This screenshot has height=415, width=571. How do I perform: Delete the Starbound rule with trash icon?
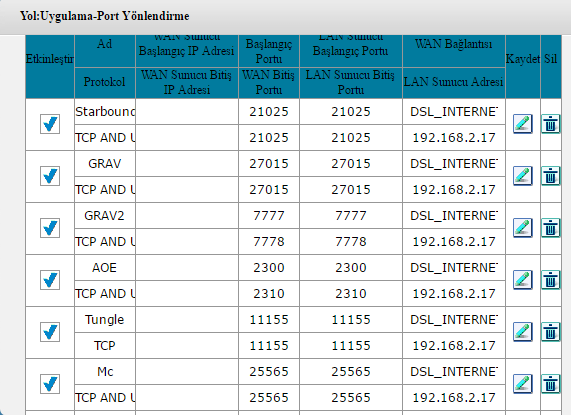pos(550,124)
